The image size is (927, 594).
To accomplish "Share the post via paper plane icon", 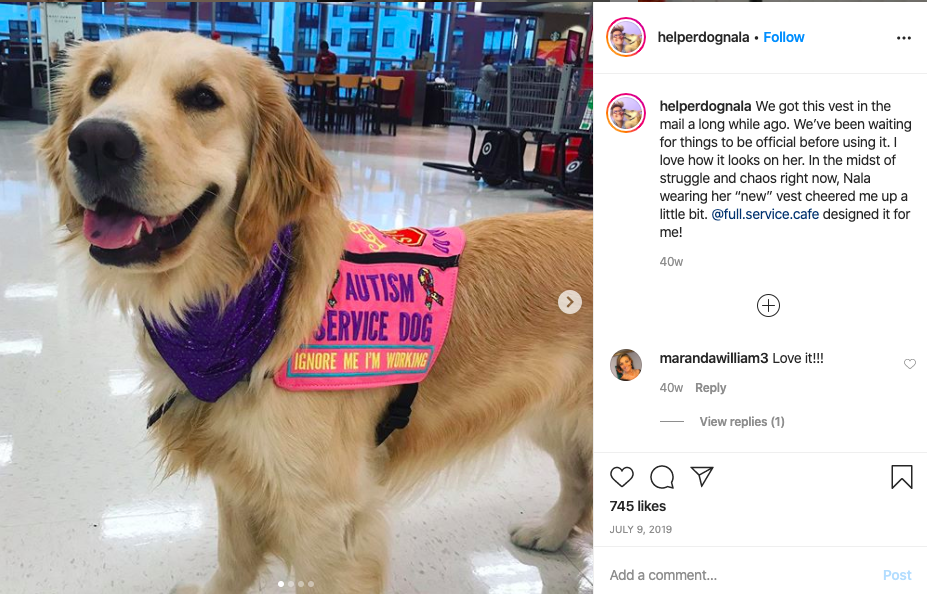I will pyautogui.click(x=702, y=476).
